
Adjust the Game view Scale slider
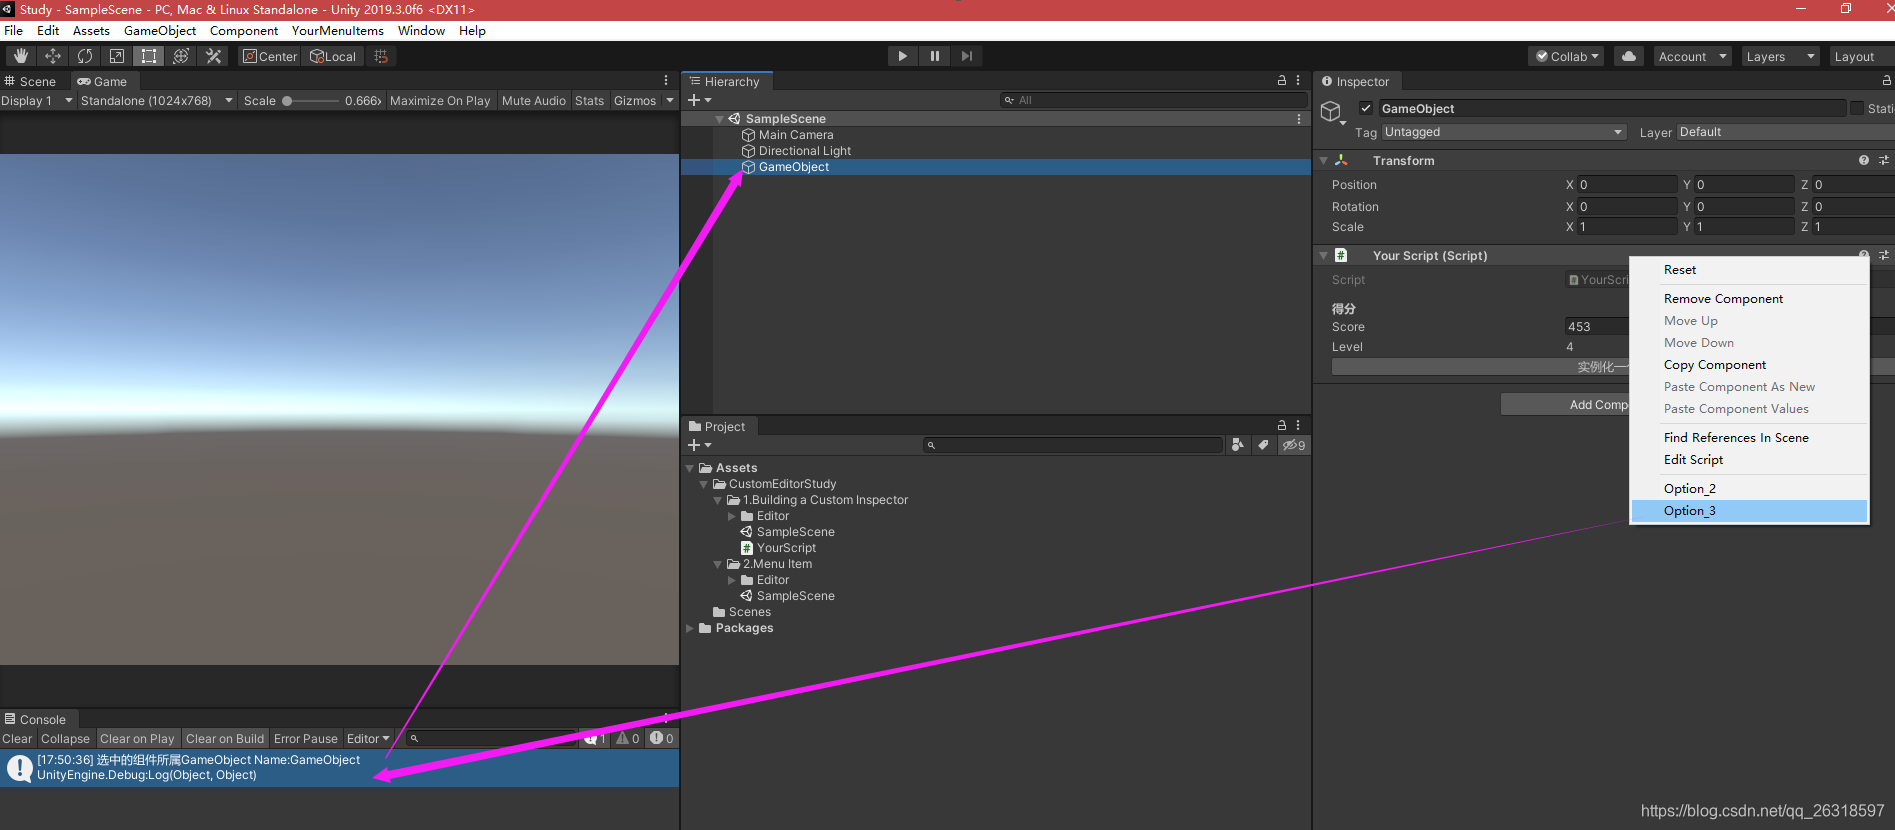click(310, 101)
